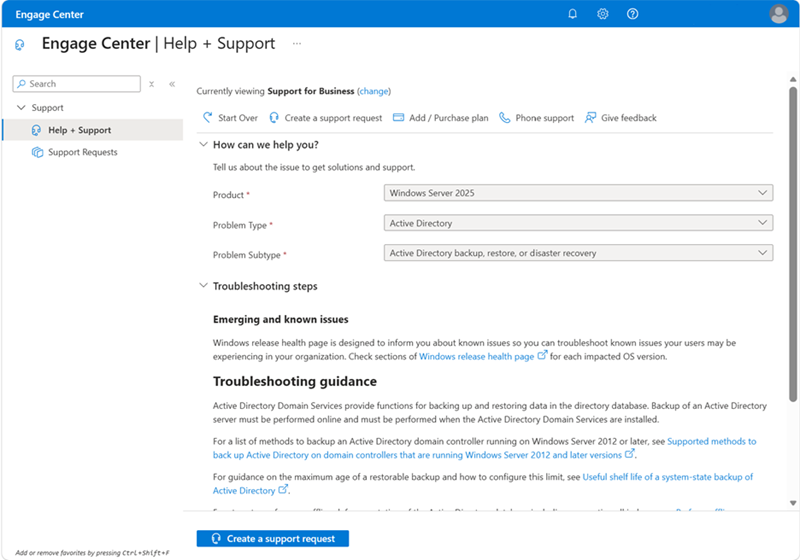Image resolution: width=800 pixels, height=560 pixels.
Task: Click the Support for Business text
Action: (311, 91)
